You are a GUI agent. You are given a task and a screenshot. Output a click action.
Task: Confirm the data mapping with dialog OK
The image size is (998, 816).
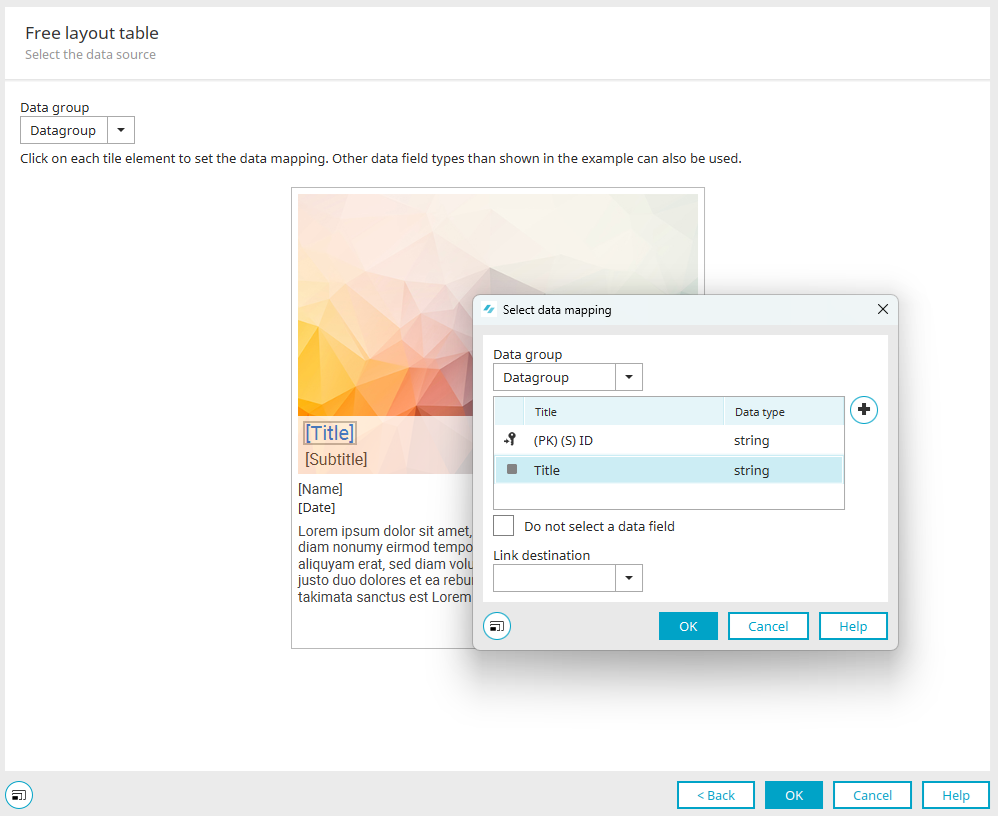pyautogui.click(x=688, y=626)
